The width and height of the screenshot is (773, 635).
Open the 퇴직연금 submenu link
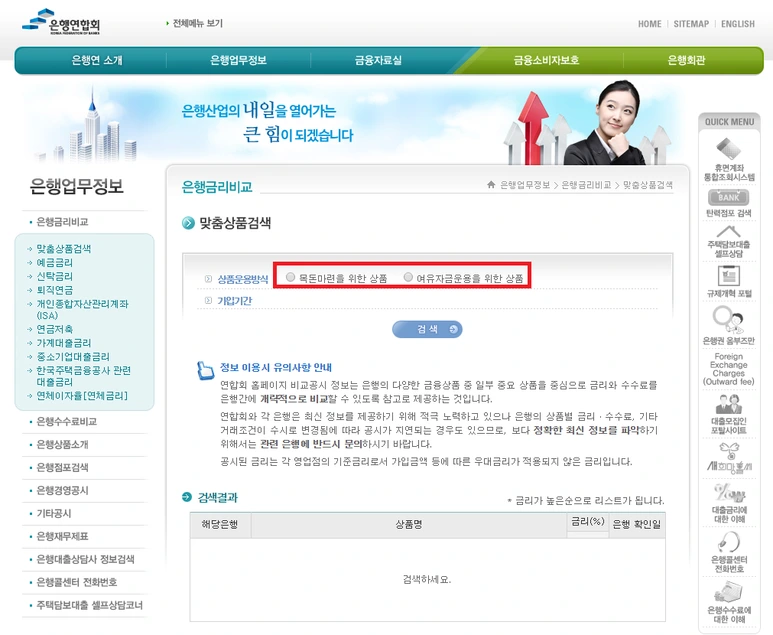point(55,290)
